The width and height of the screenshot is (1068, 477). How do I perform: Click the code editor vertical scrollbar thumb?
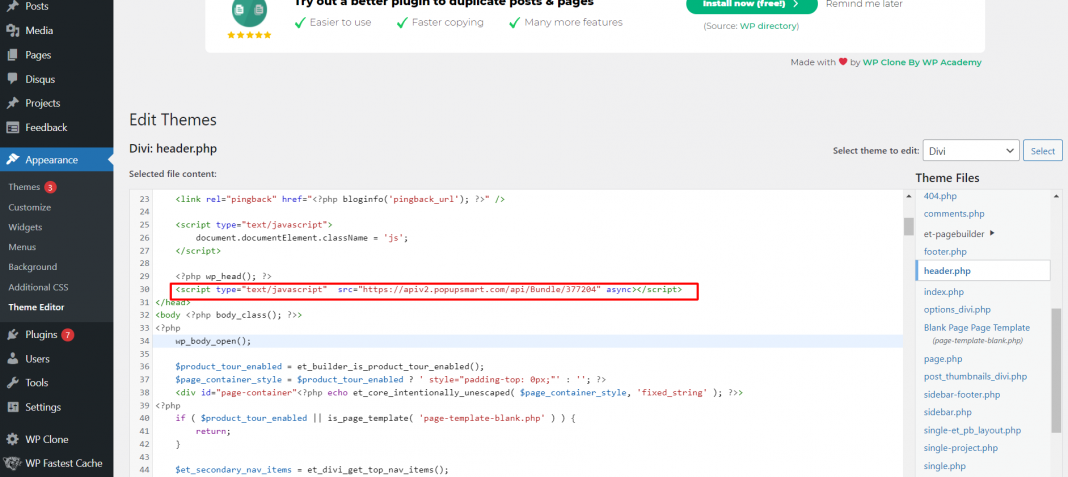click(x=909, y=226)
